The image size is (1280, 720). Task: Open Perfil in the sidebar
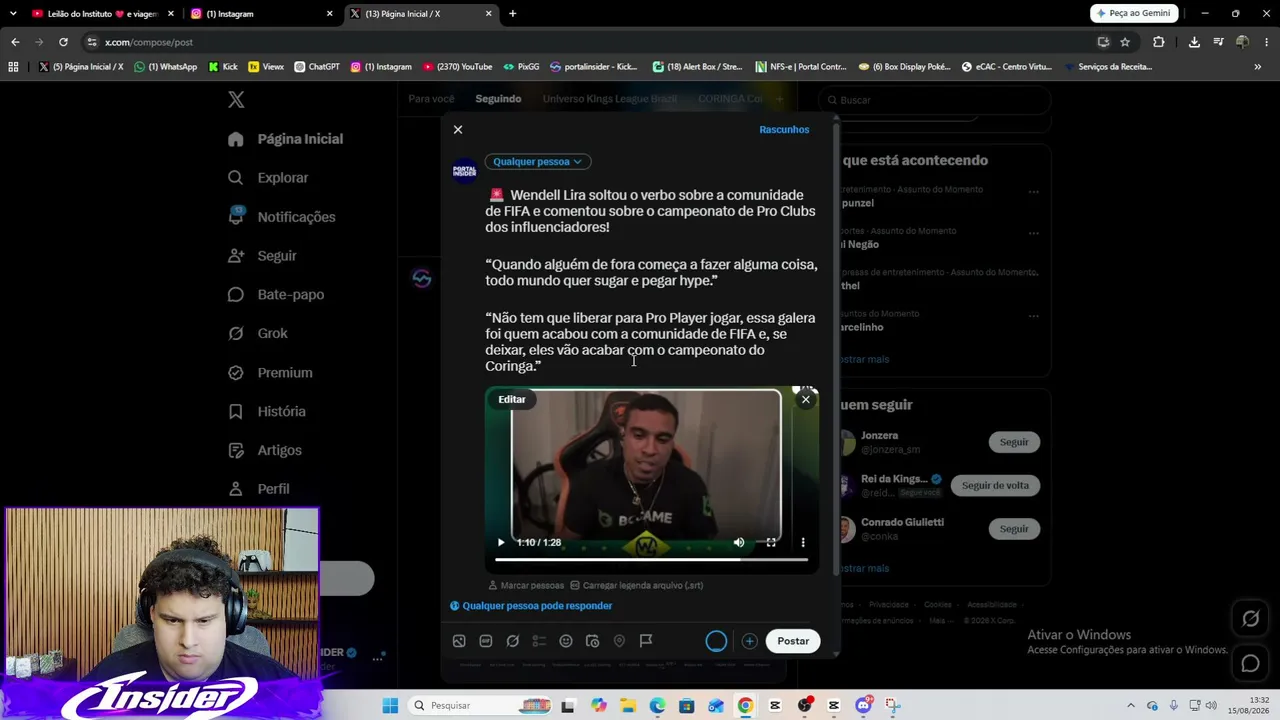click(258, 489)
